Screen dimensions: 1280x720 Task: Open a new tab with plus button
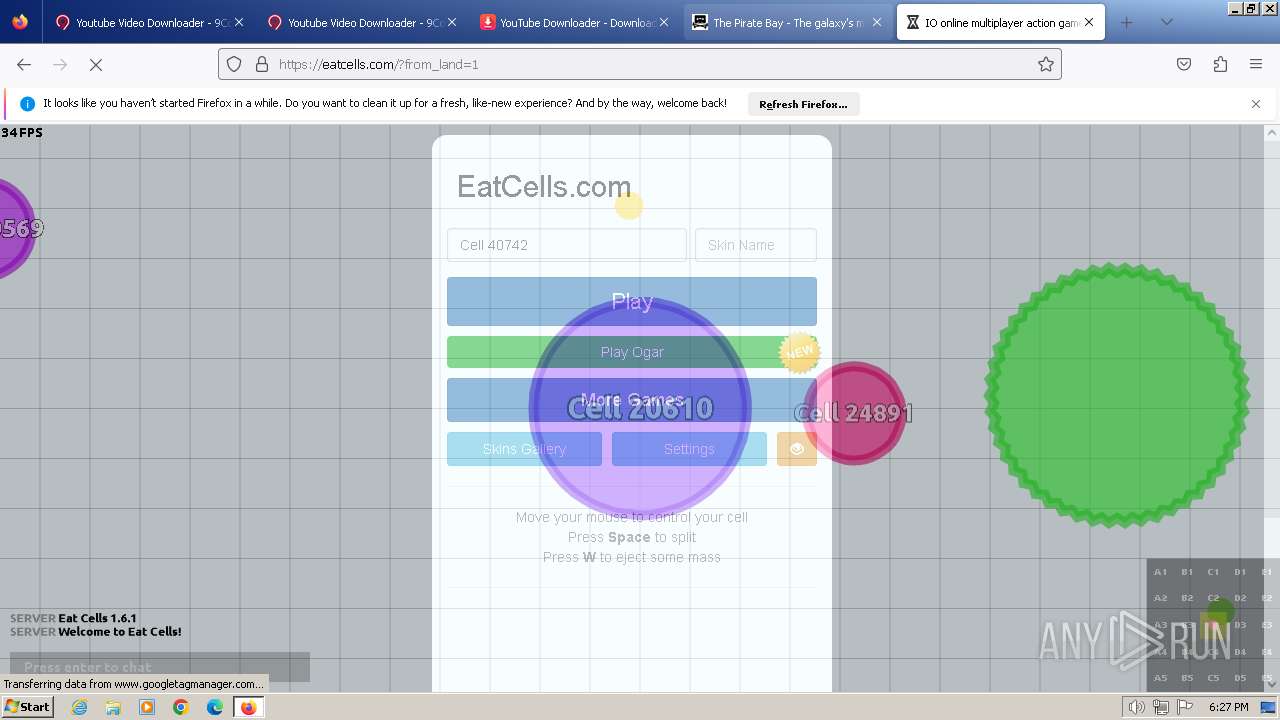1126,22
